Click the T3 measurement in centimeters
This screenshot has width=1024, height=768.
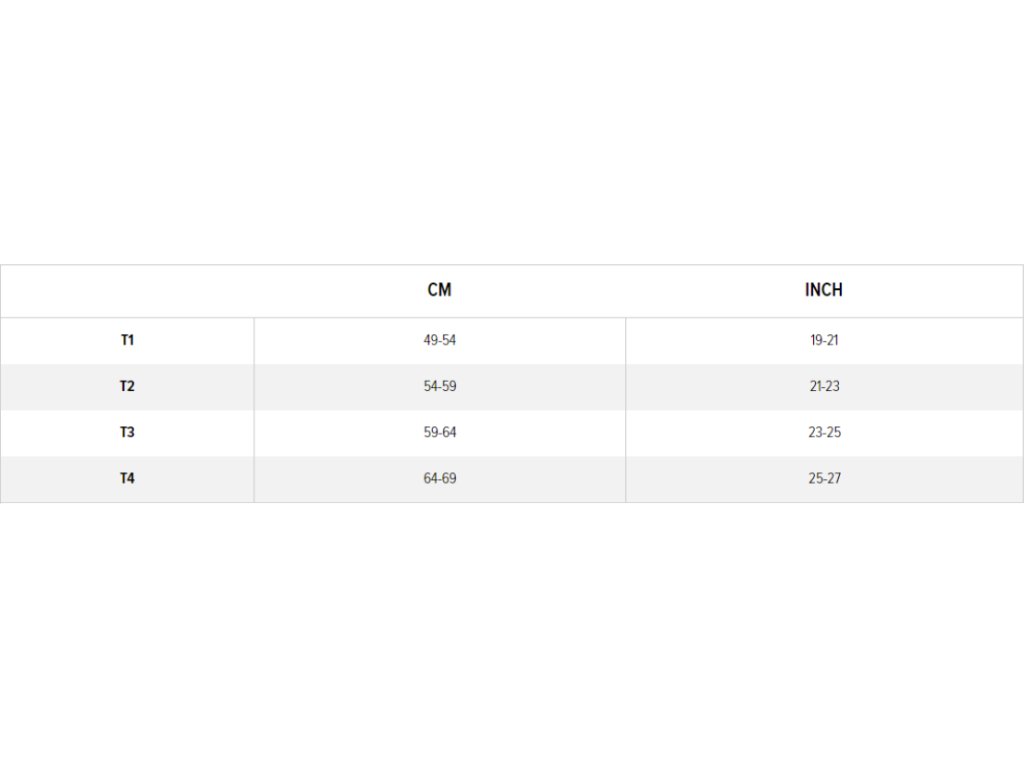[440, 432]
